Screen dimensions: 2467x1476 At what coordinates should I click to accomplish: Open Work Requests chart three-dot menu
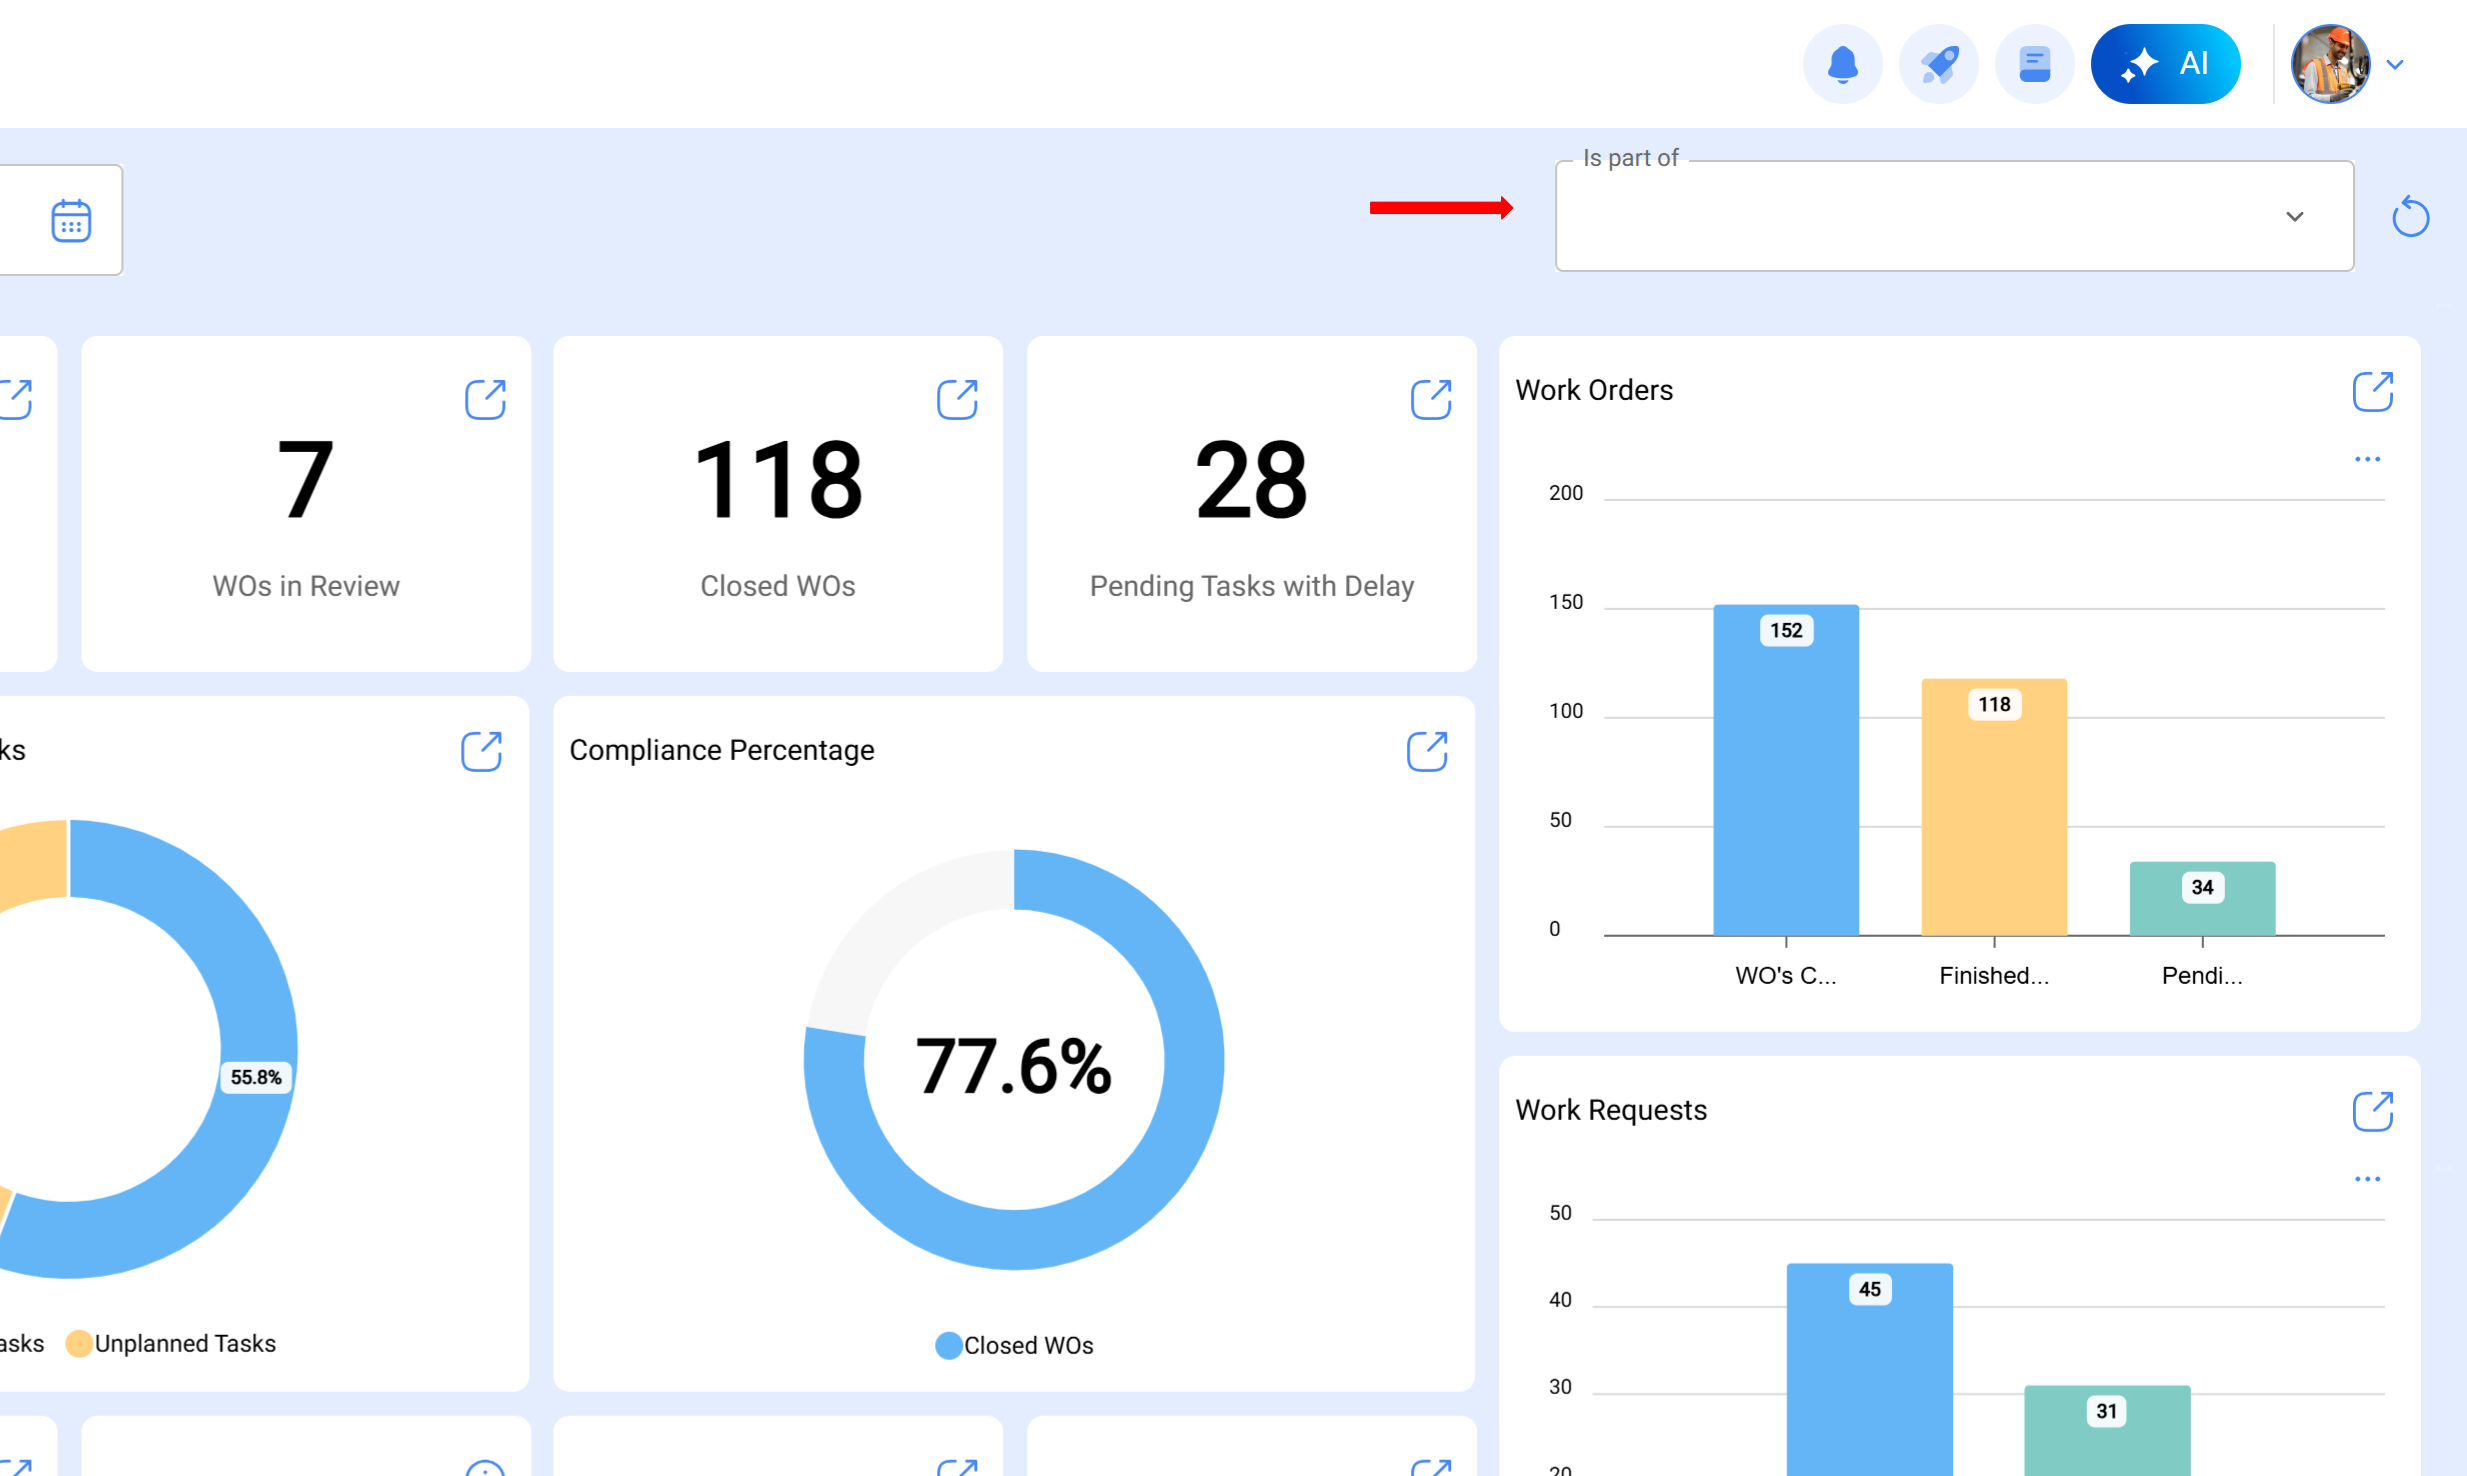coord(2367,1179)
